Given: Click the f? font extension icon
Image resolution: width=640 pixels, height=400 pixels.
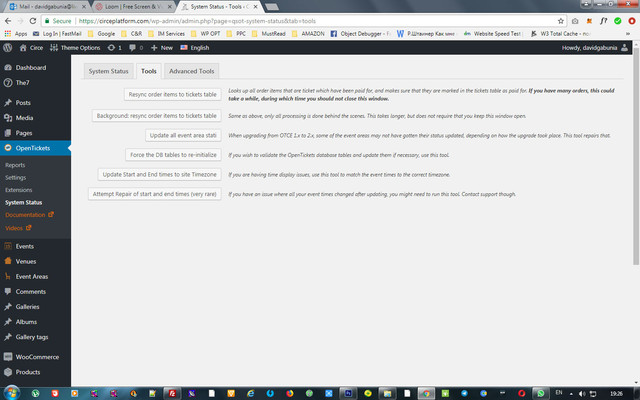Looking at the screenshot, I should tap(603, 21).
